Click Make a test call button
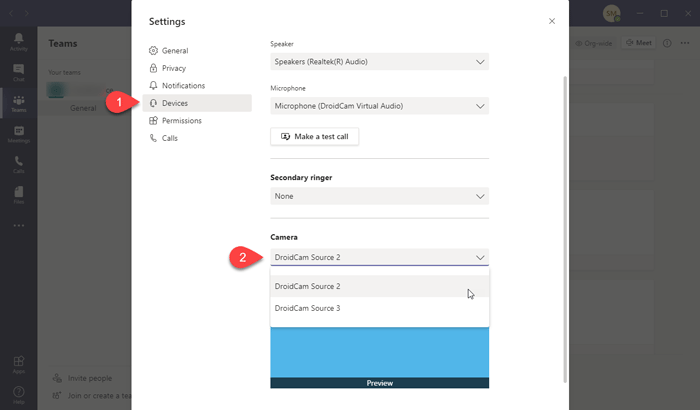Image resolution: width=700 pixels, height=410 pixels. [x=314, y=136]
